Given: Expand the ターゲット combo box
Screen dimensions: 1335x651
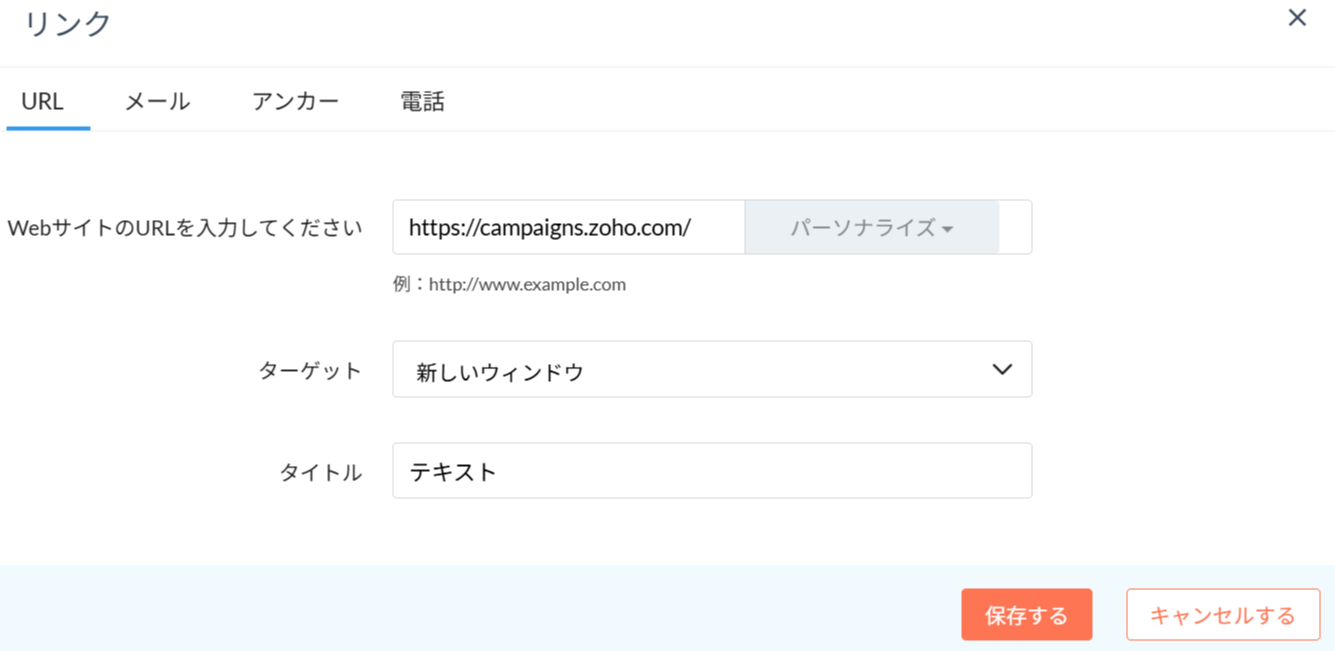Looking at the screenshot, I should pos(711,370).
